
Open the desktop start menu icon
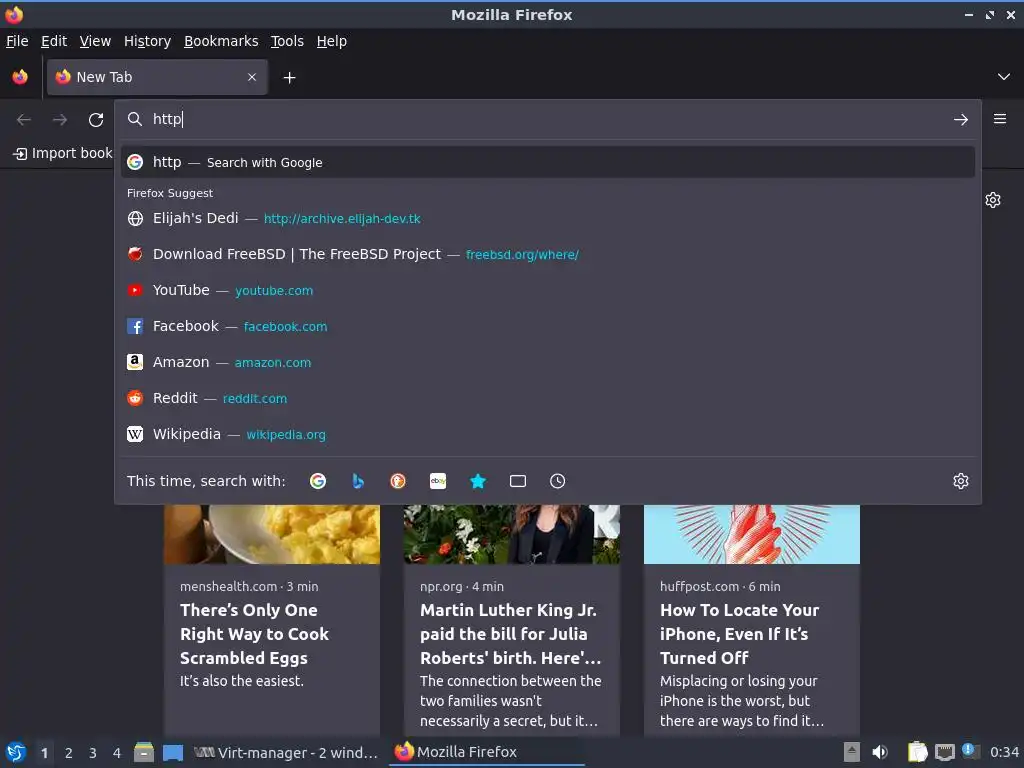click(x=16, y=752)
